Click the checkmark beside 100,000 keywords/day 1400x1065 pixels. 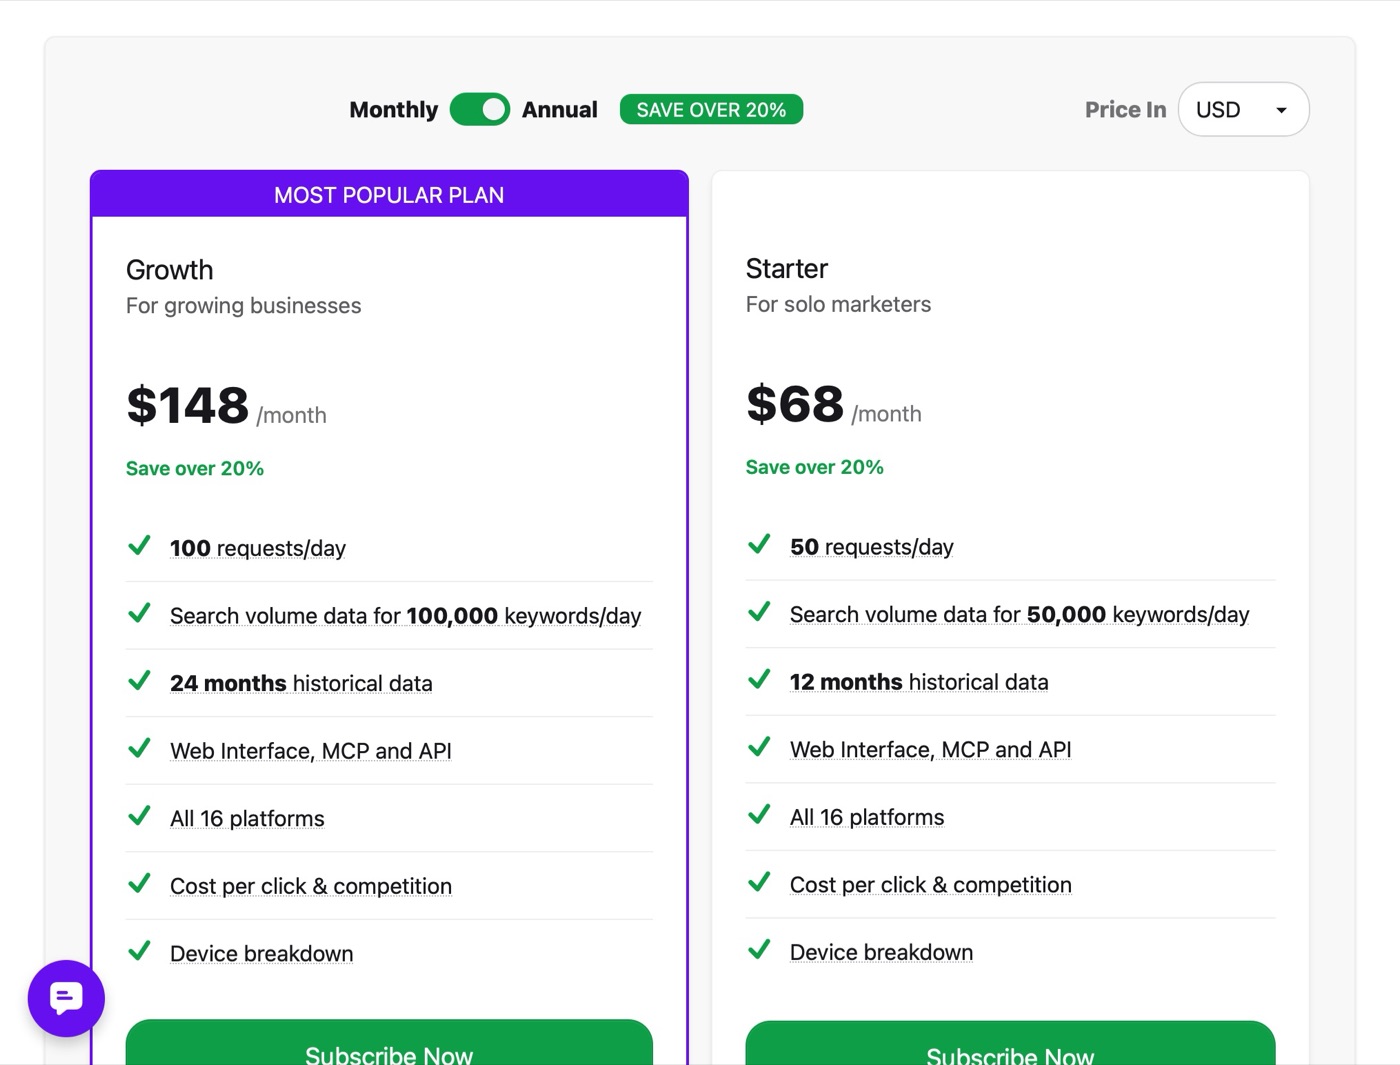click(x=139, y=613)
